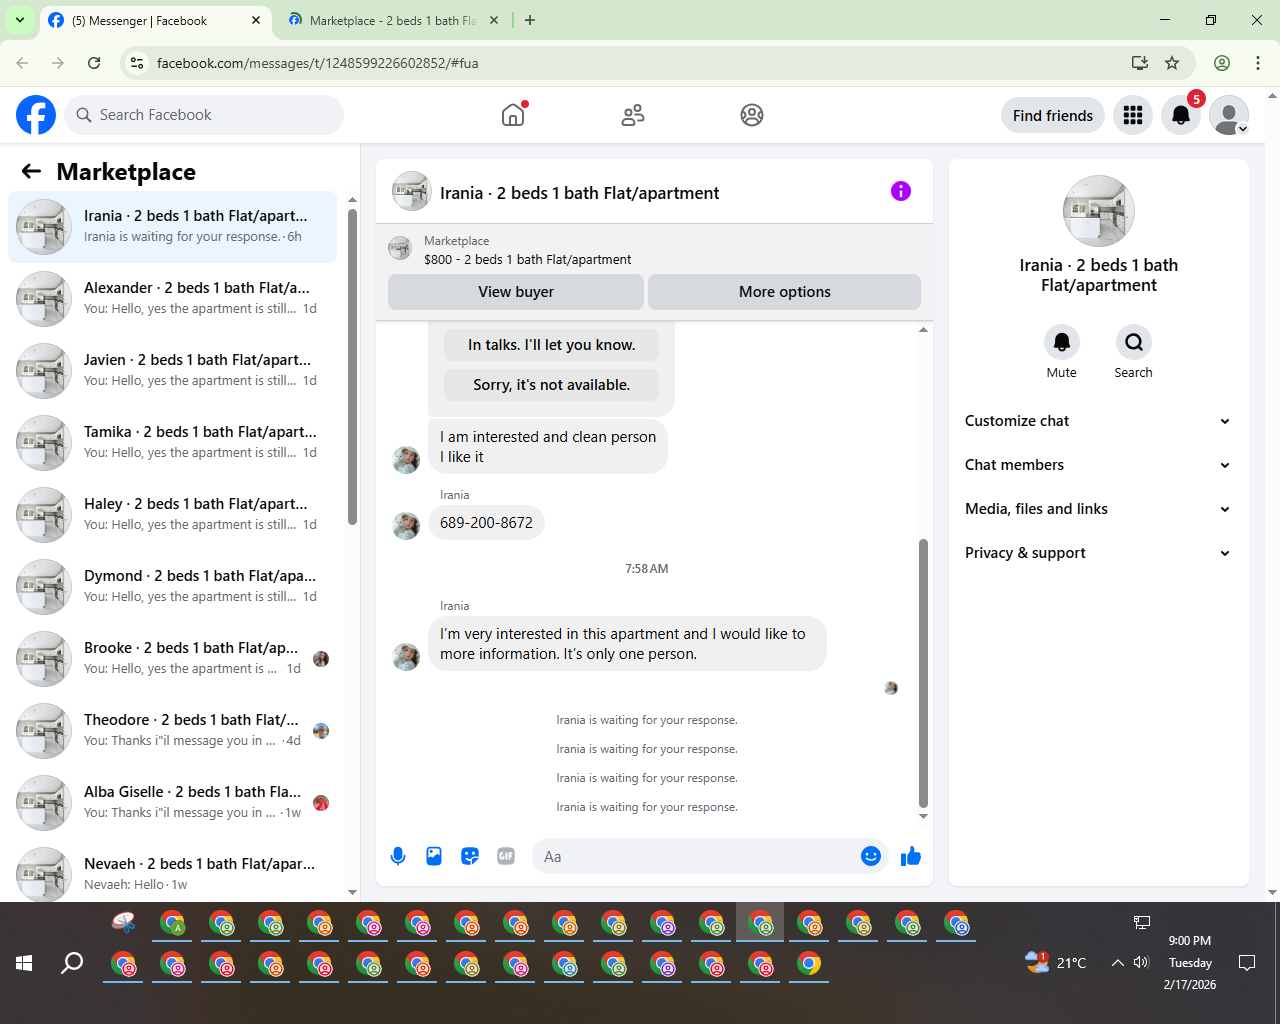The width and height of the screenshot is (1280, 1024).
Task: Open the $800 - 2 beds listing link
Action: [527, 259]
